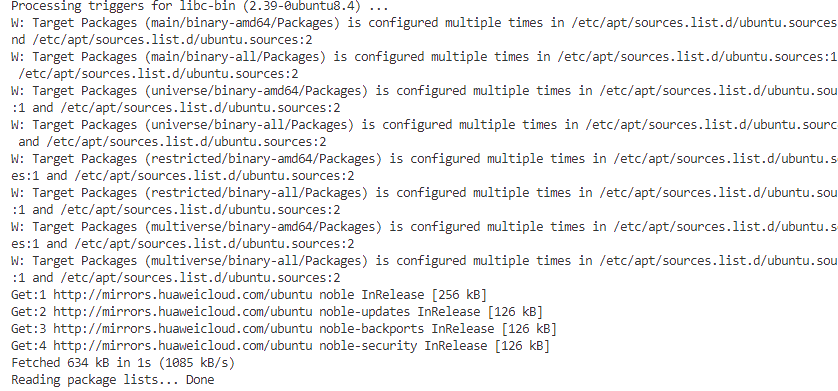Screen dimensions: 838x391
Task: Click the 'Processing triggers for libc-bin' line
Action: point(200,7)
